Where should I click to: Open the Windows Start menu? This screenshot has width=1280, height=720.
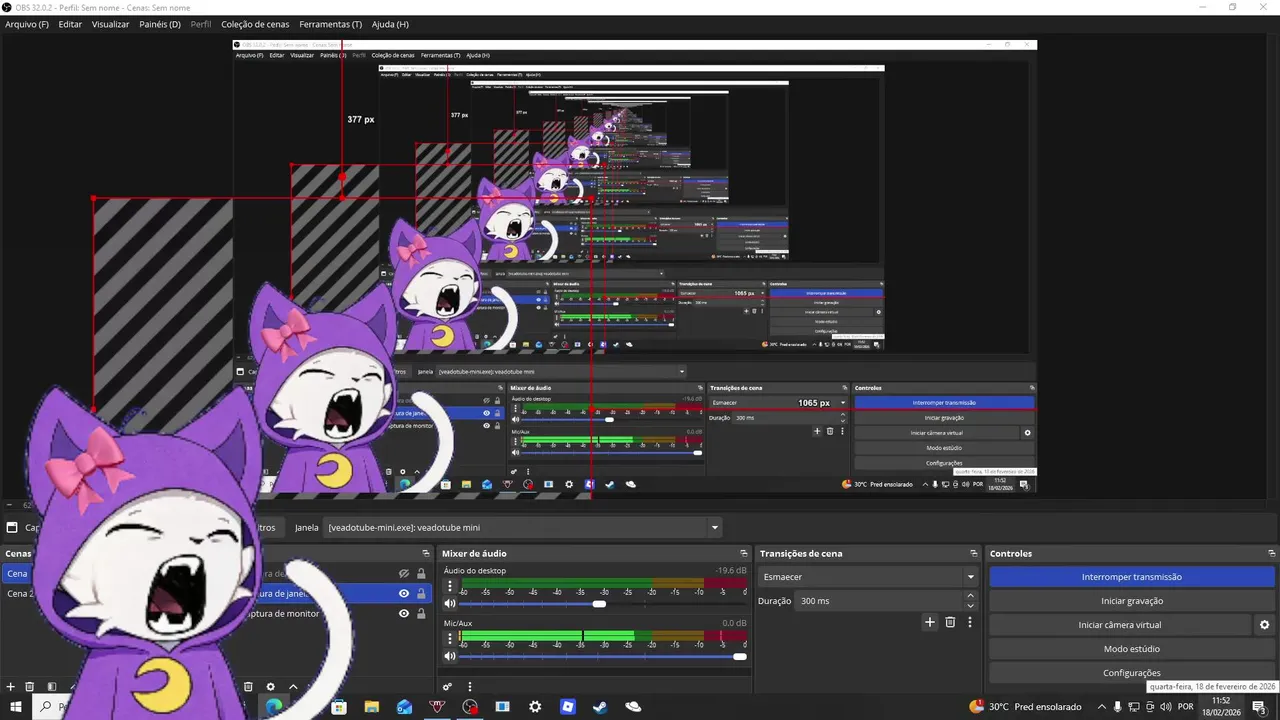point(14,707)
